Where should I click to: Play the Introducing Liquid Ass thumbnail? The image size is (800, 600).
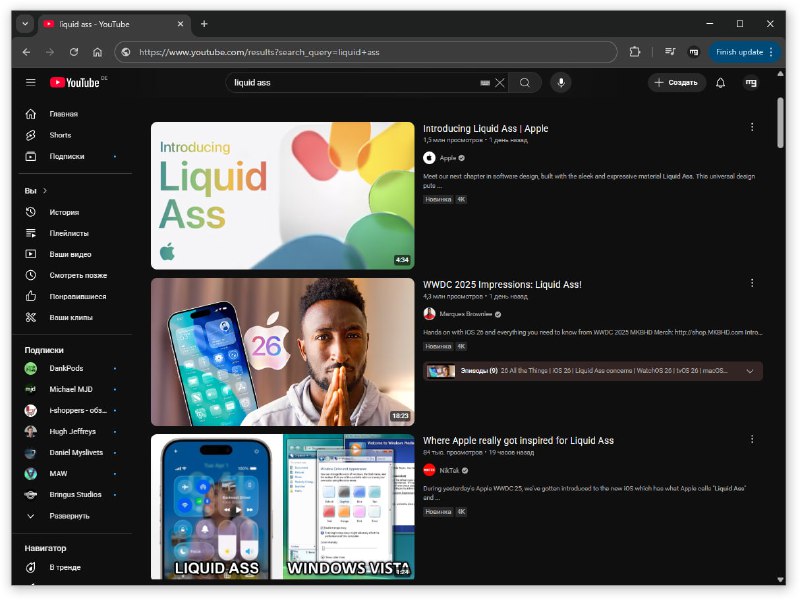coord(283,195)
